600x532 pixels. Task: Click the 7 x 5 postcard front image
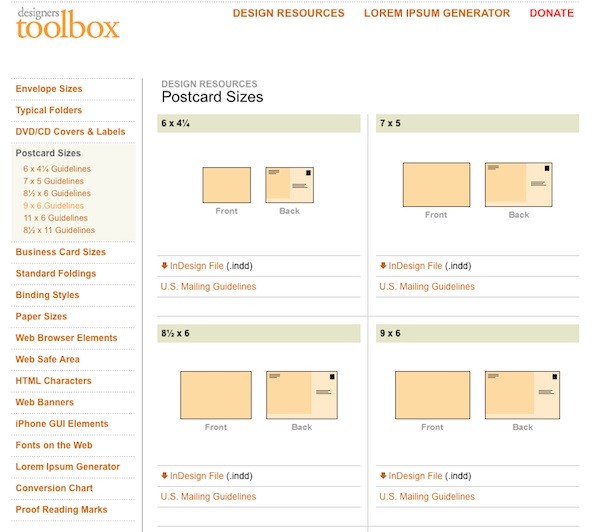click(436, 185)
